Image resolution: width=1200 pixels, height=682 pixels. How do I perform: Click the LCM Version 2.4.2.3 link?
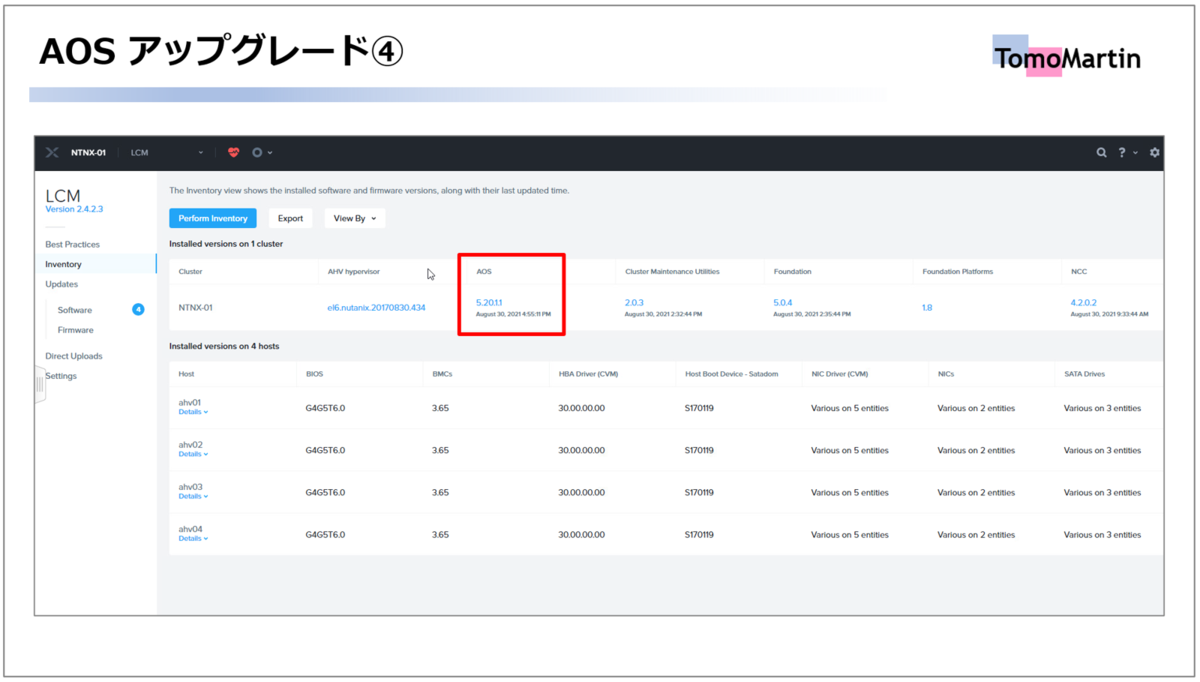point(74,209)
